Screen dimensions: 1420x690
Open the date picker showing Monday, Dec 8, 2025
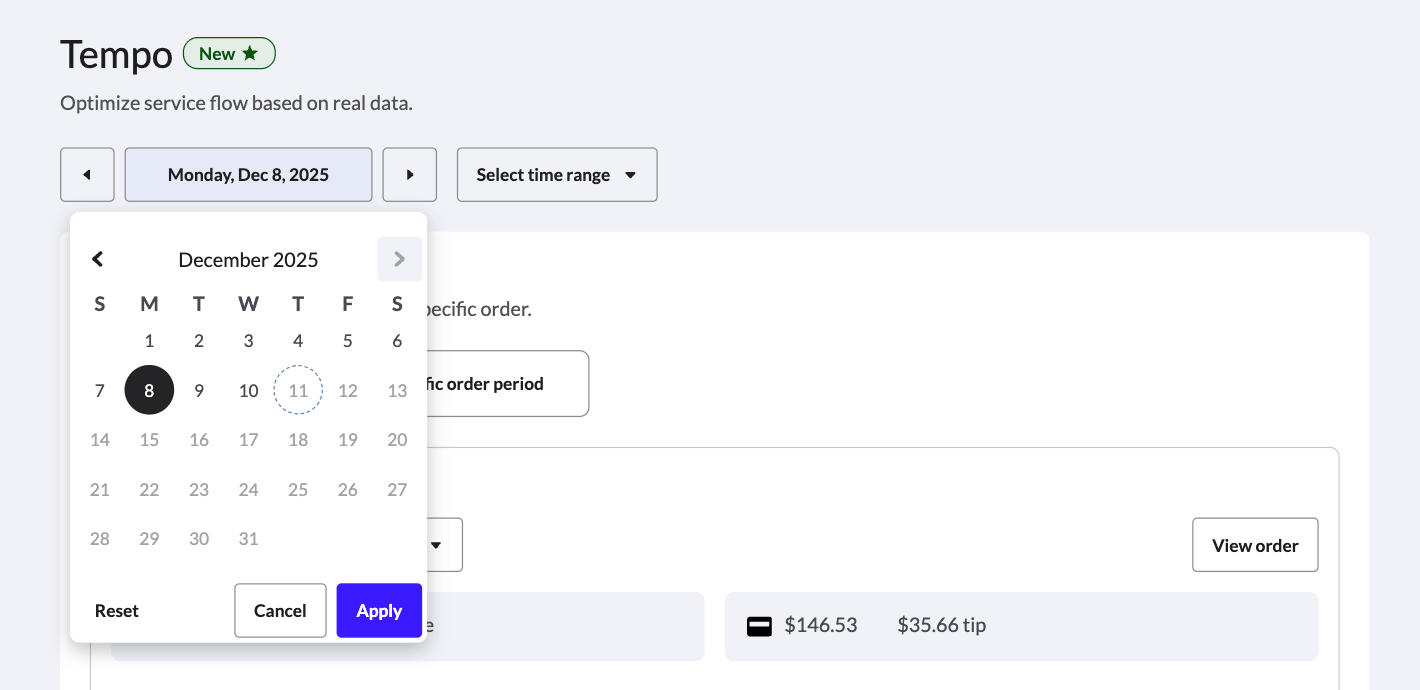coord(248,175)
